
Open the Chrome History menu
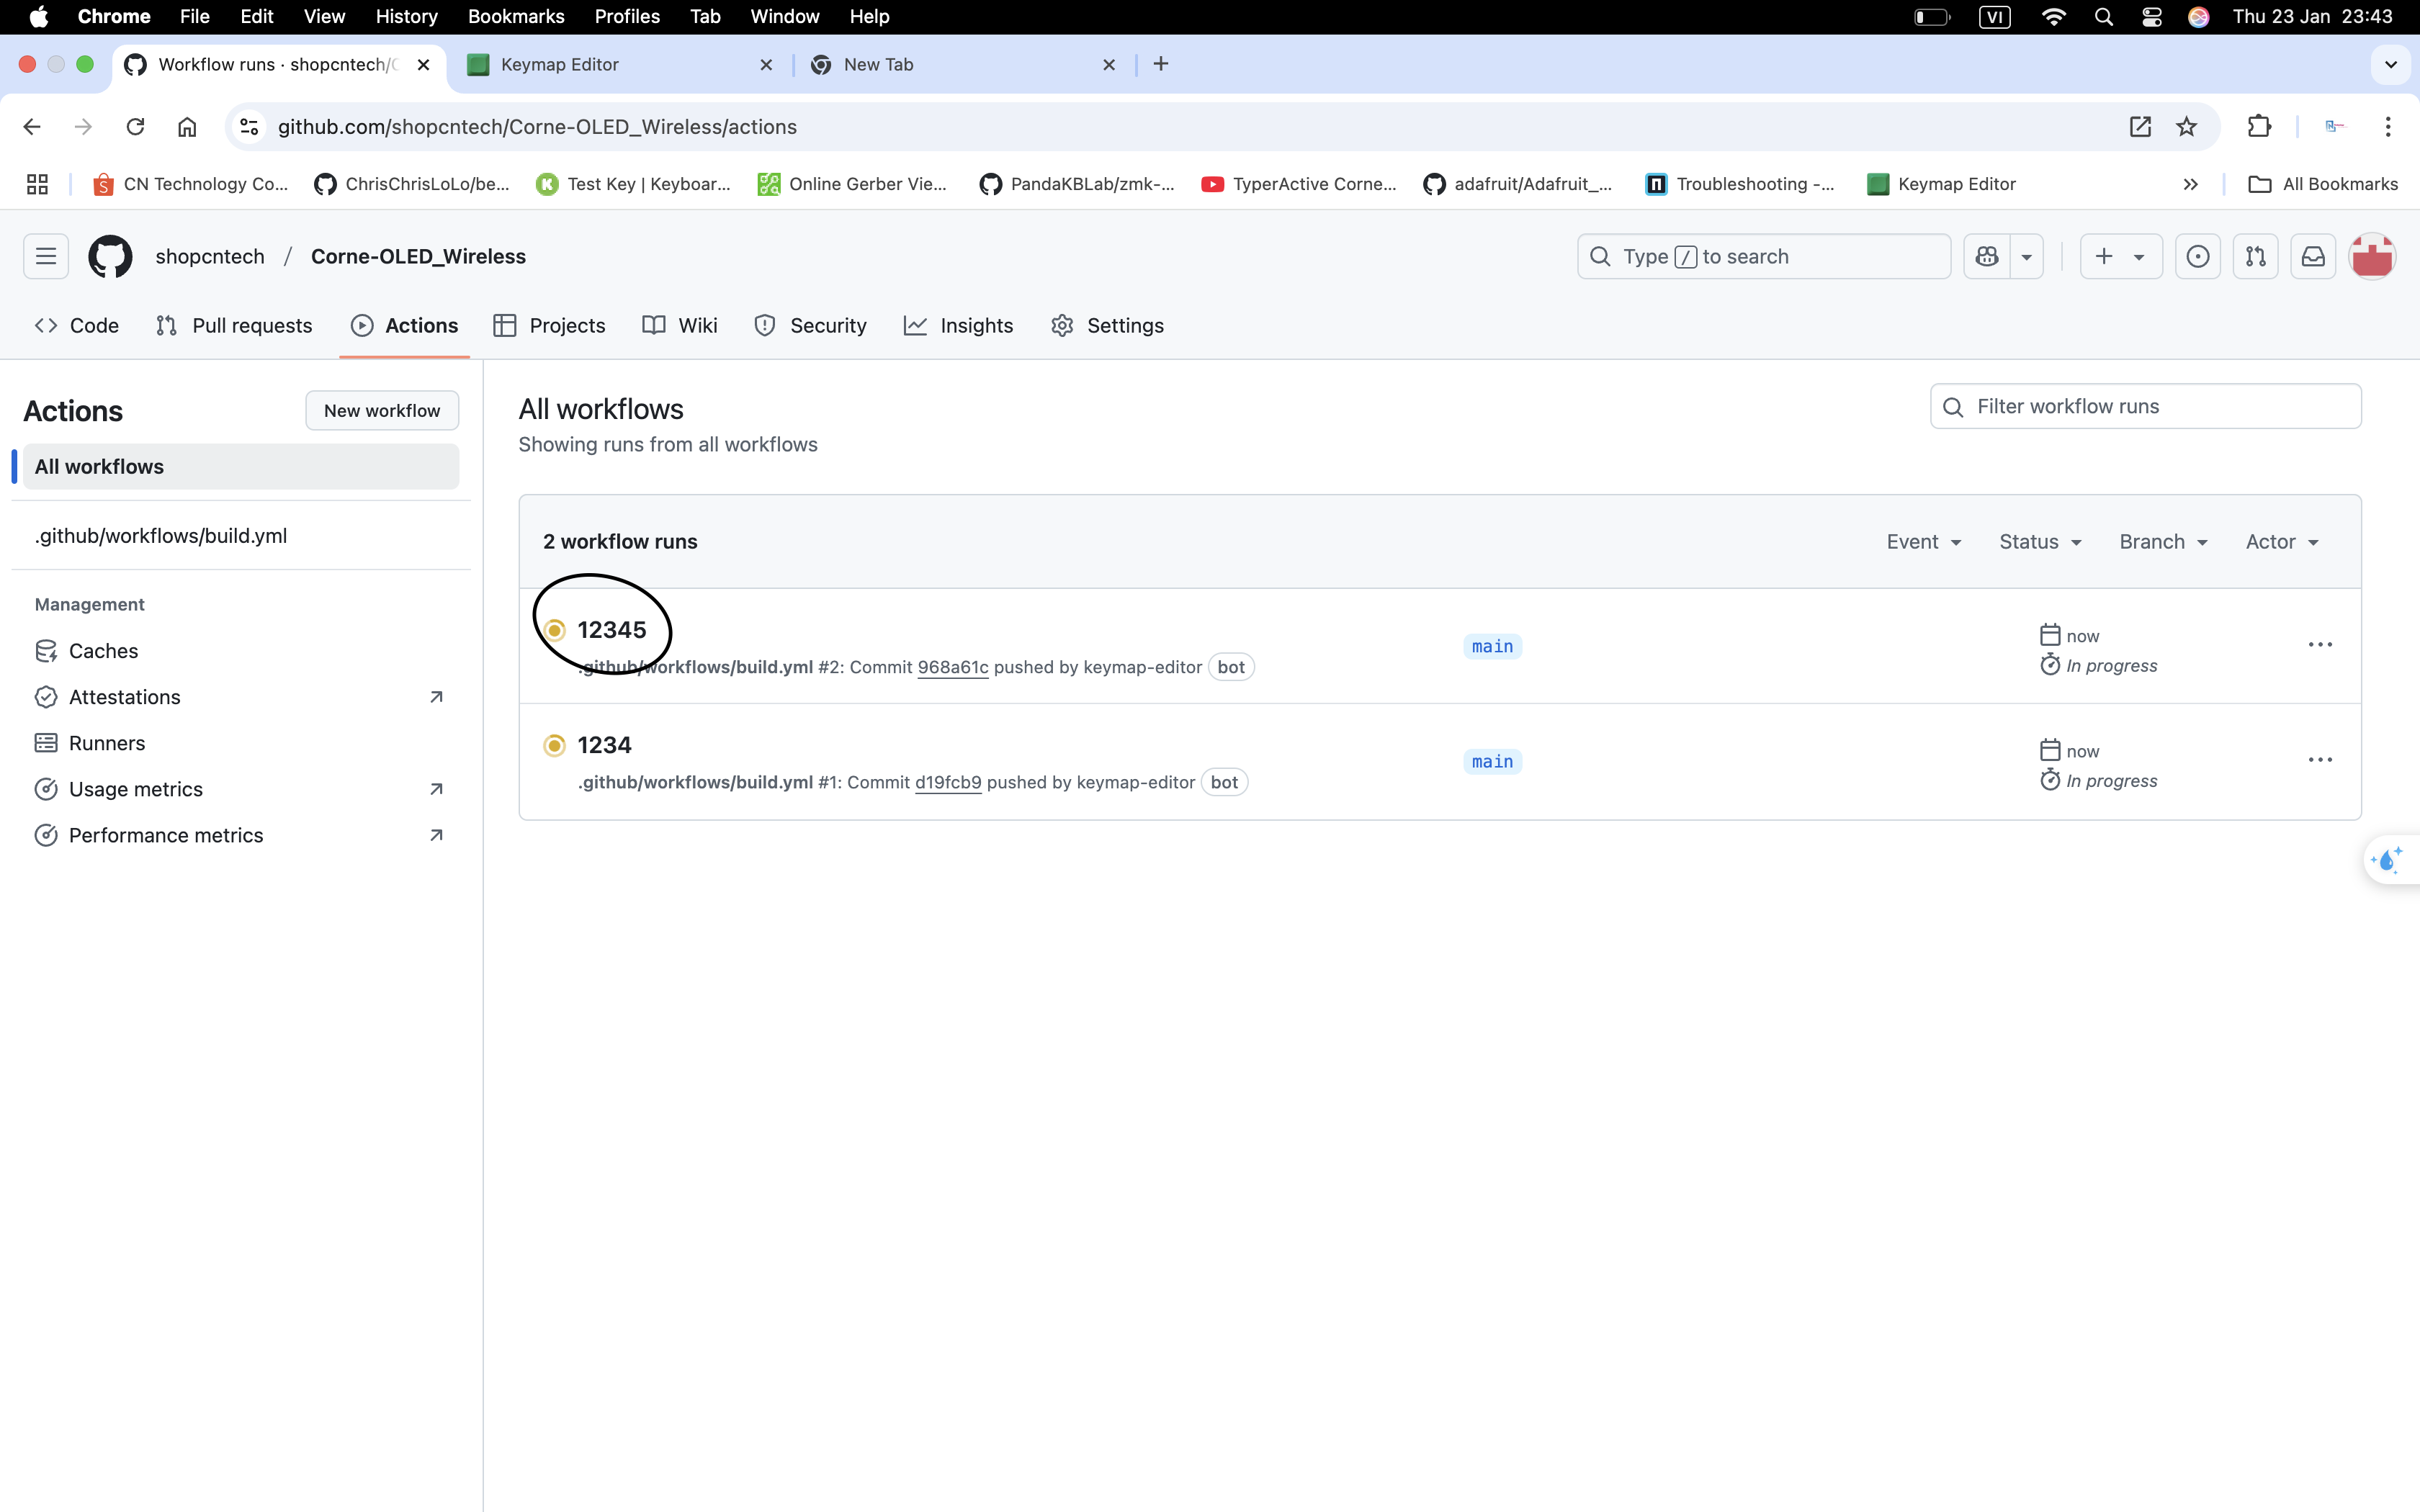click(x=406, y=17)
